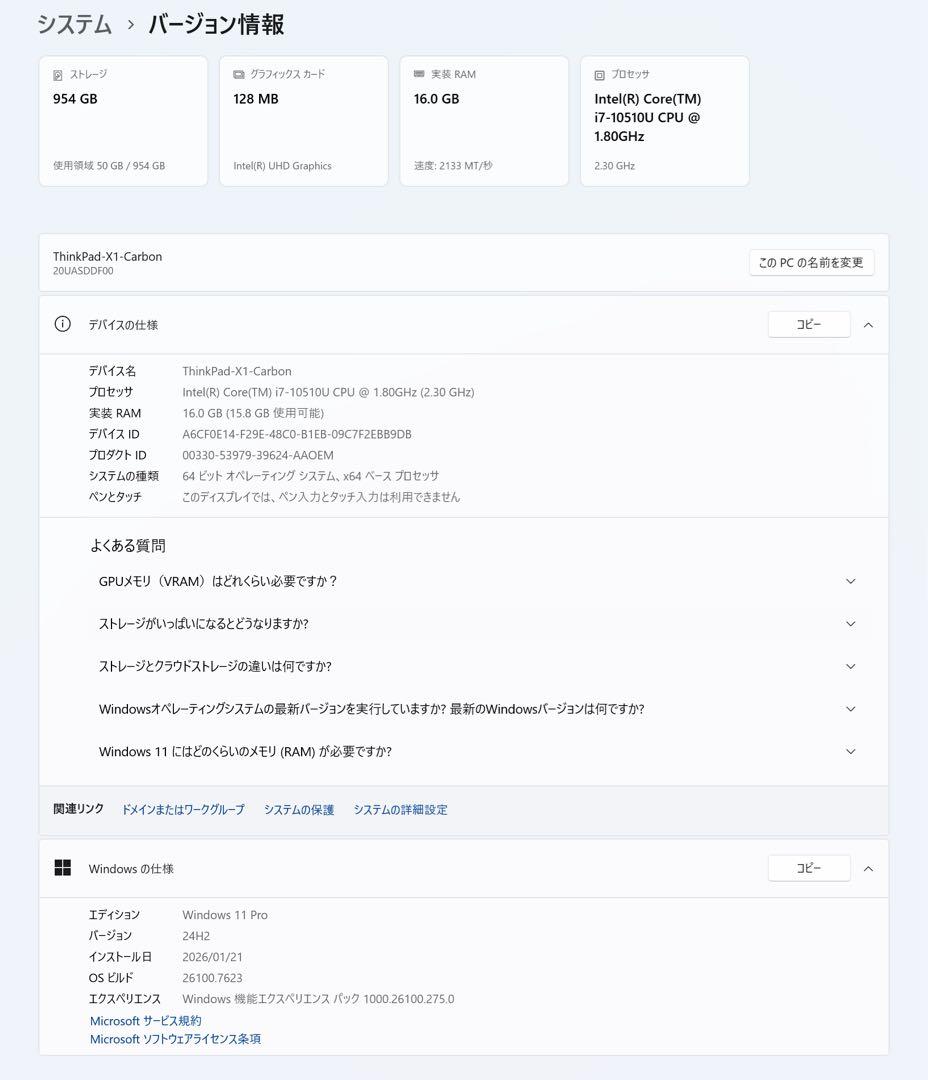The width and height of the screenshot is (928, 1080).
Task: Collapse the デバイスの仕様 section chevron
Action: pyautogui.click(x=868, y=324)
